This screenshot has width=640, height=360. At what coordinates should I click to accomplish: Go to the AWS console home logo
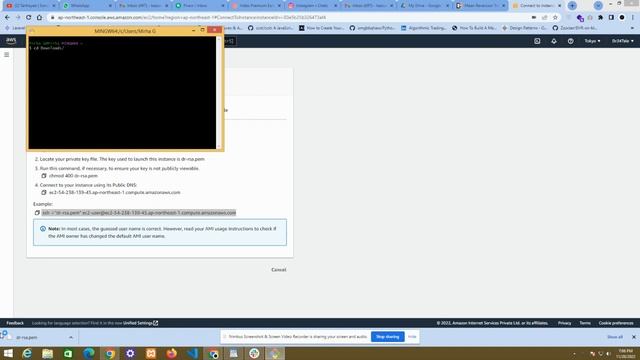(x=11, y=41)
